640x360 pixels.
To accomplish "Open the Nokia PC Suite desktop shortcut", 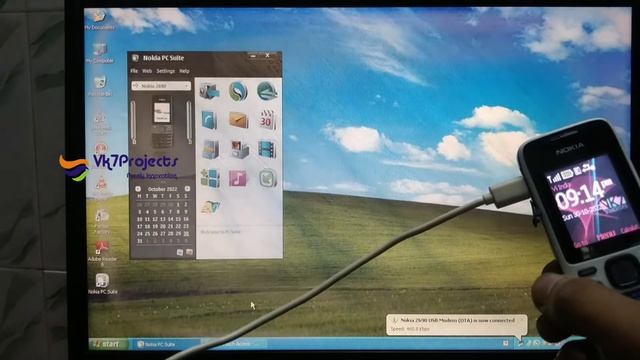I will pyautogui.click(x=102, y=284).
